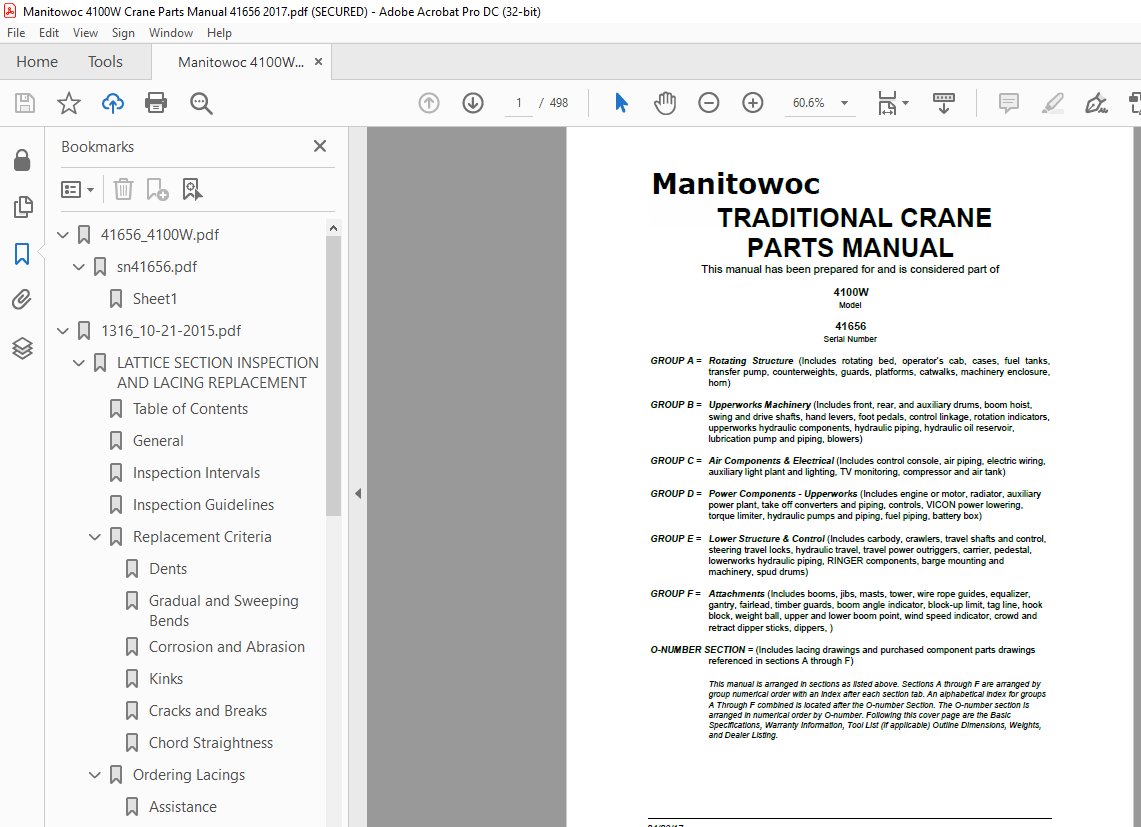Open the Layers panel icon

(23, 348)
